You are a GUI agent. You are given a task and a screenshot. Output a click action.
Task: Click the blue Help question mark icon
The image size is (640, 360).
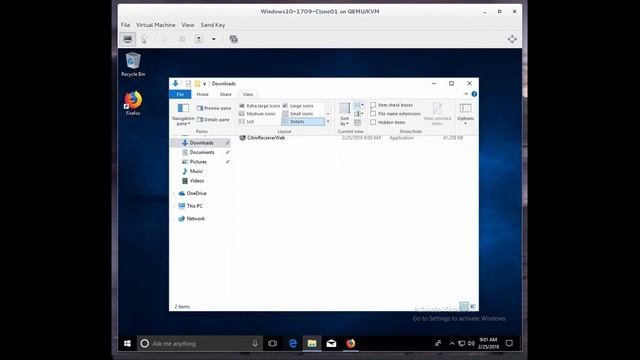[474, 94]
